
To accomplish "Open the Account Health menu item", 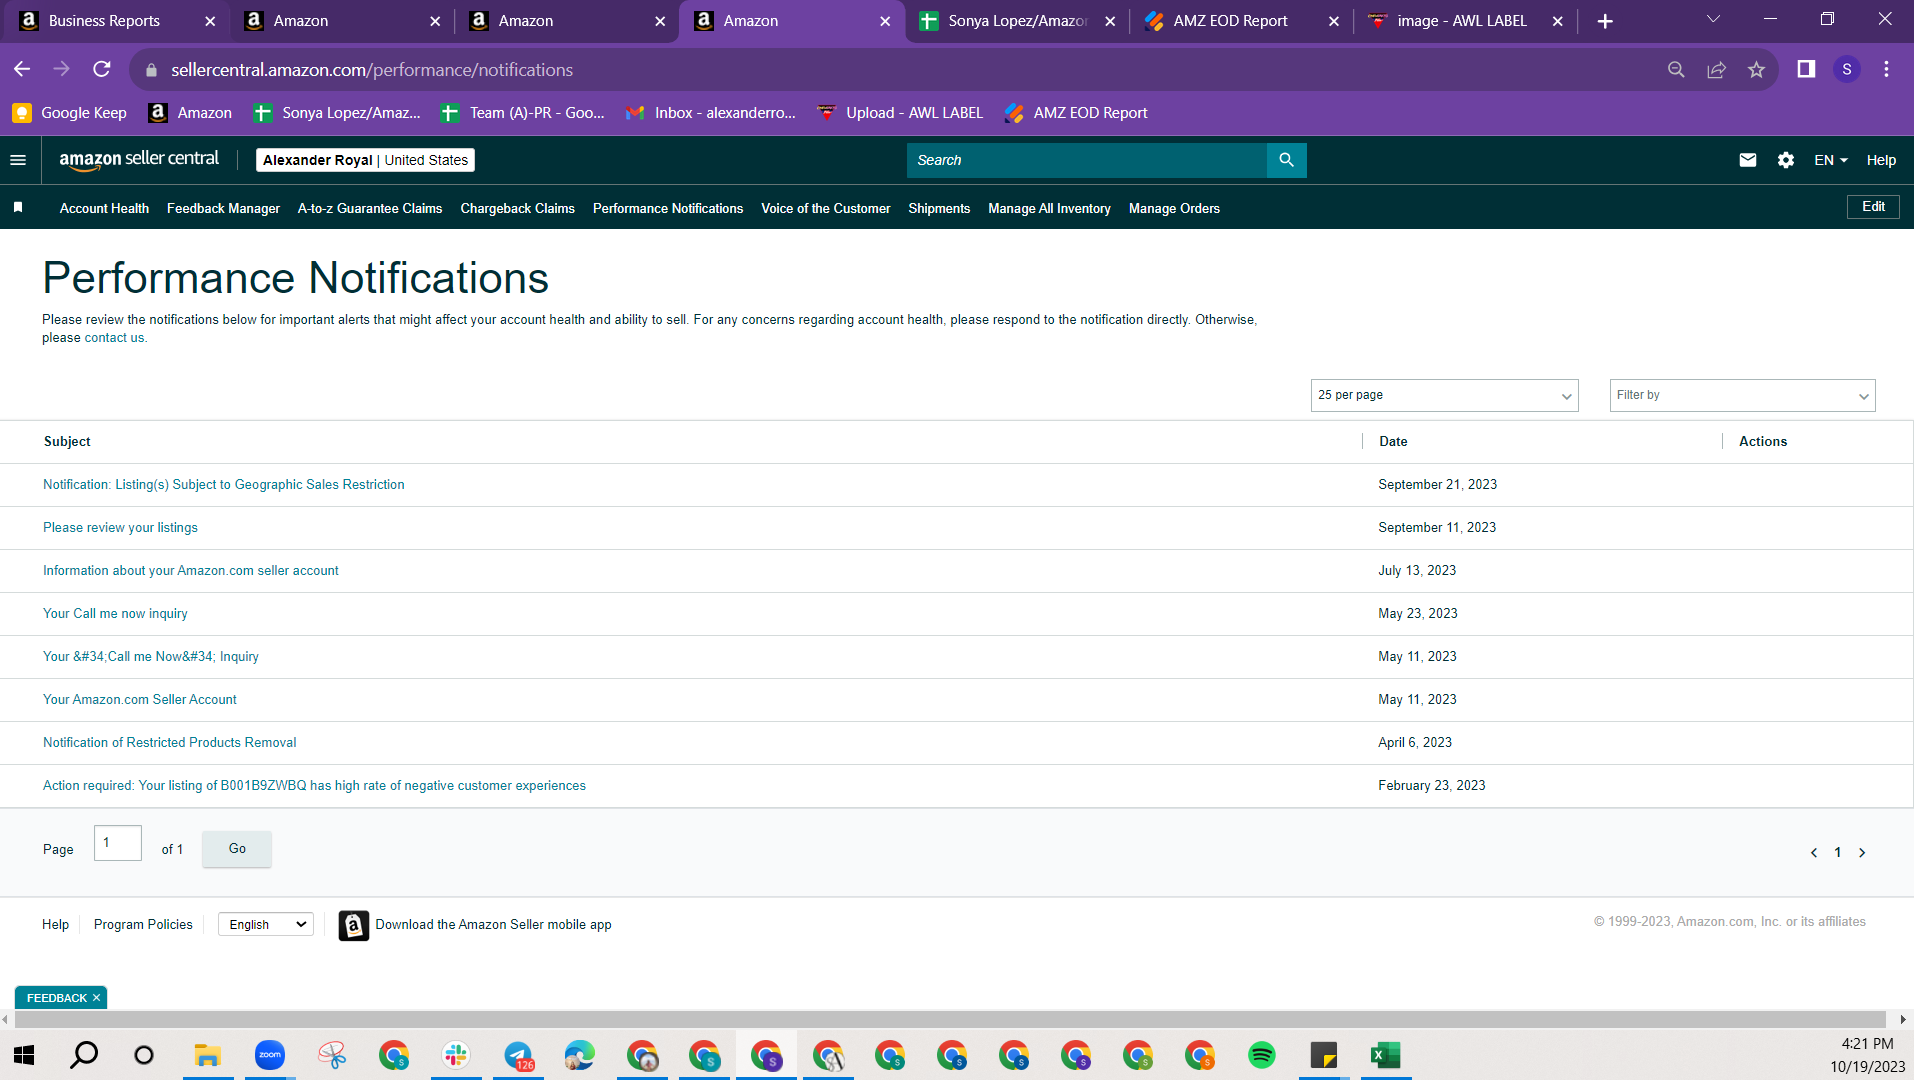I will point(104,208).
